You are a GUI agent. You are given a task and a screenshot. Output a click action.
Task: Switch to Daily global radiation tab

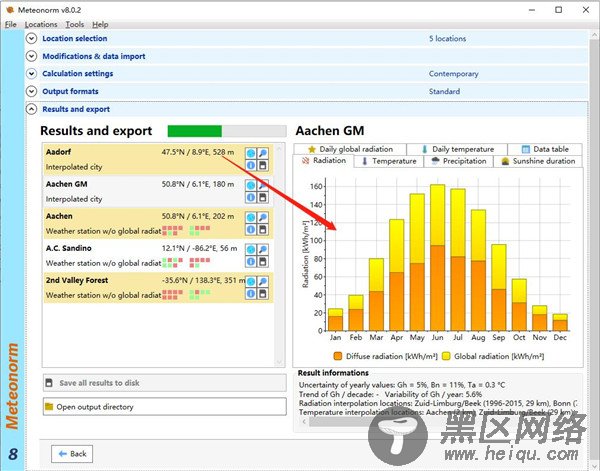point(350,149)
